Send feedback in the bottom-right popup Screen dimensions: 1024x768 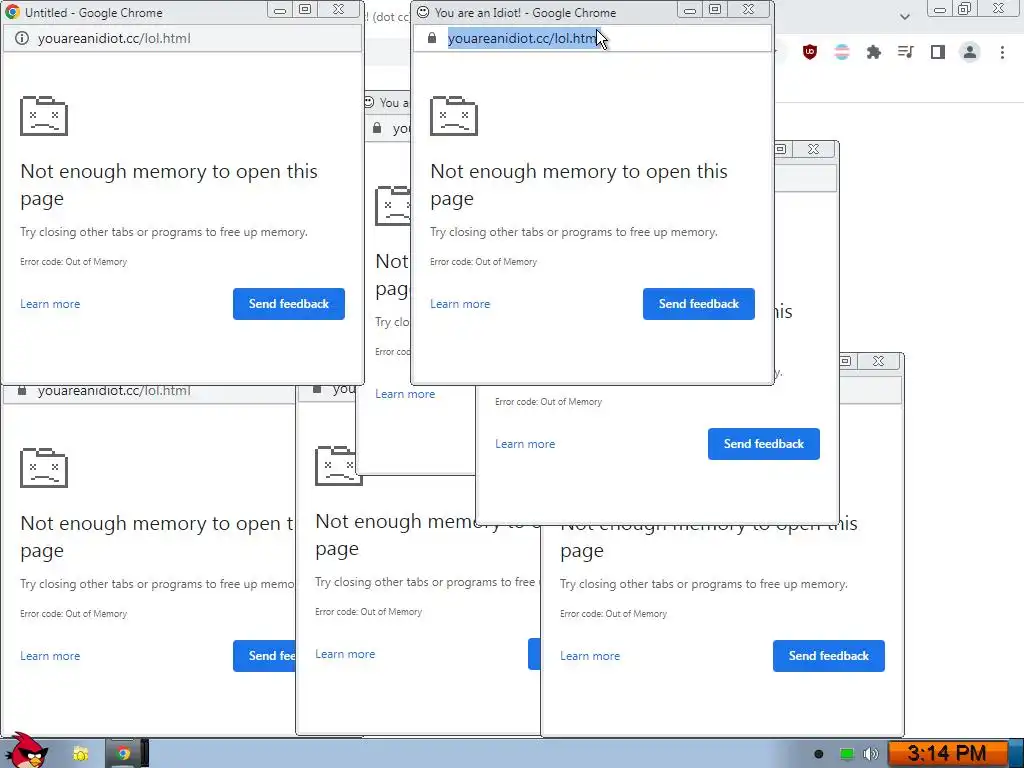coord(829,656)
